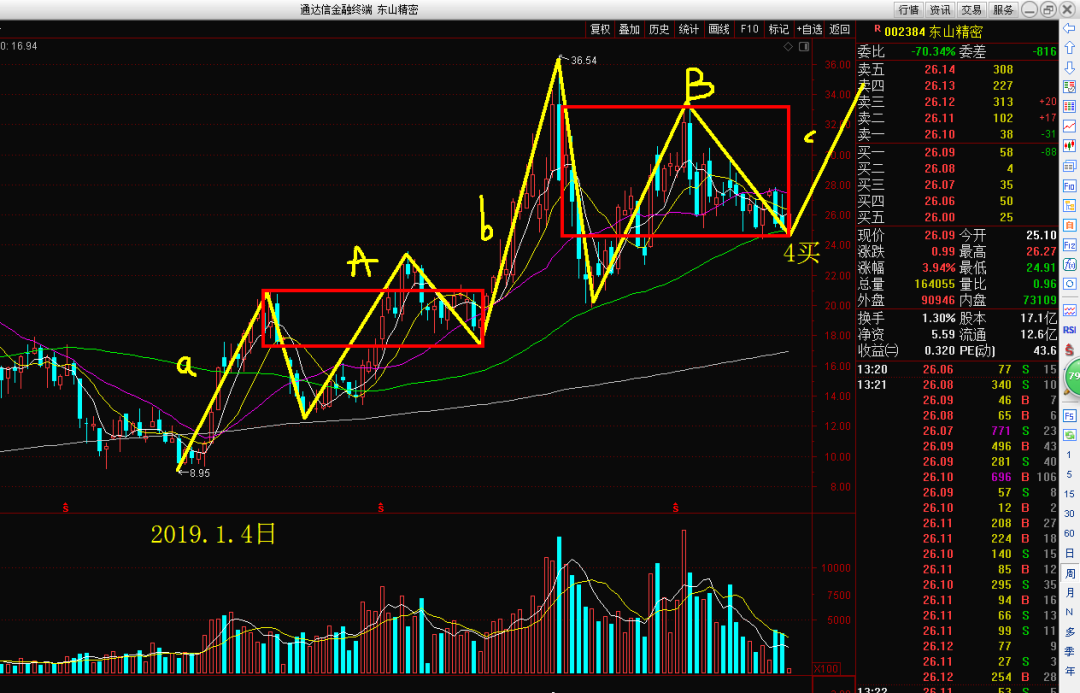This screenshot has height=693, width=1080.
Task: Click the 13:21 tick row at 26.08
Action: point(957,385)
